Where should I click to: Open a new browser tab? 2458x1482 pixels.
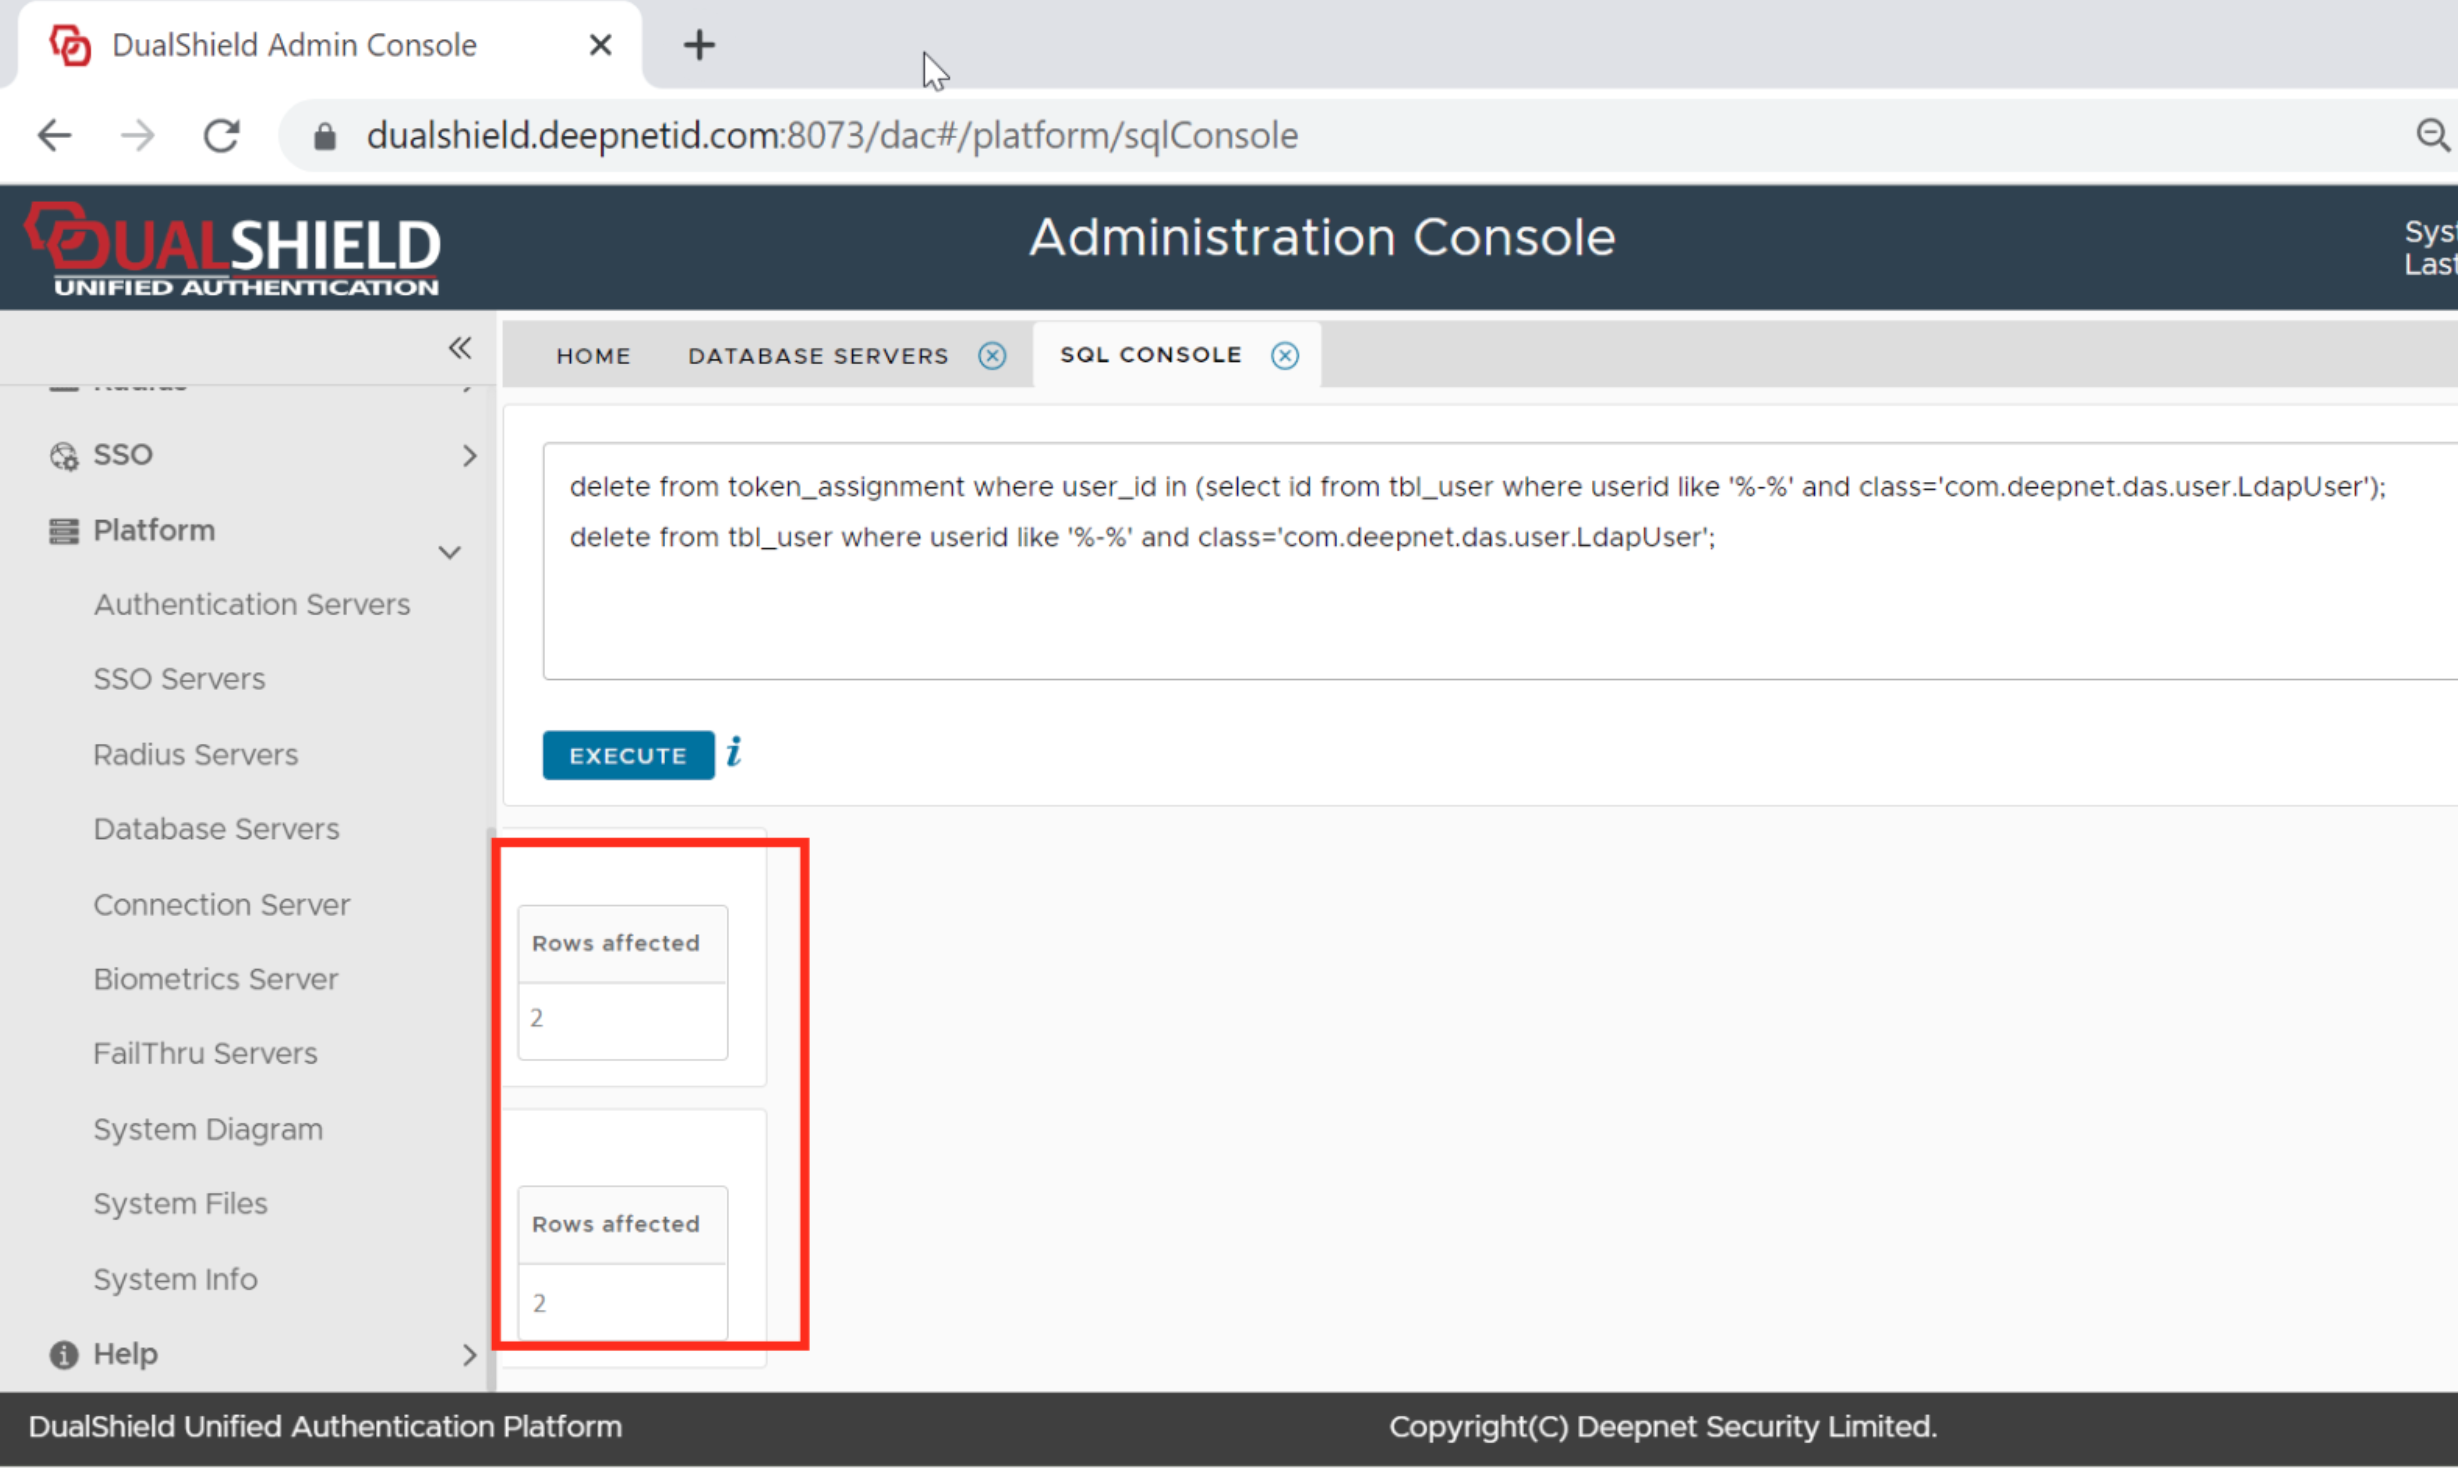pos(699,45)
